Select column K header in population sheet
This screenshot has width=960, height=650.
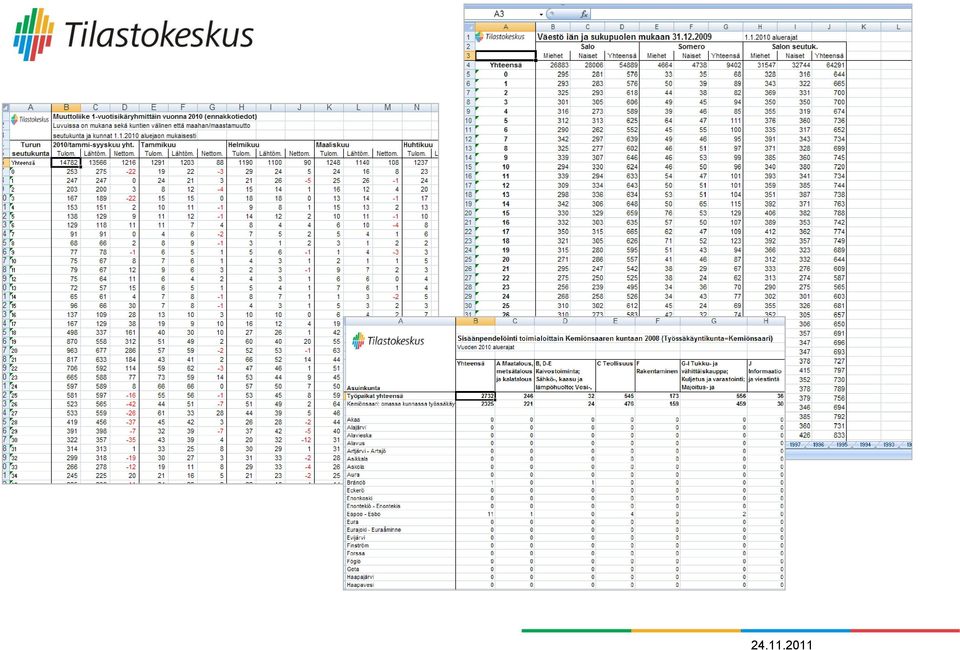click(x=864, y=27)
